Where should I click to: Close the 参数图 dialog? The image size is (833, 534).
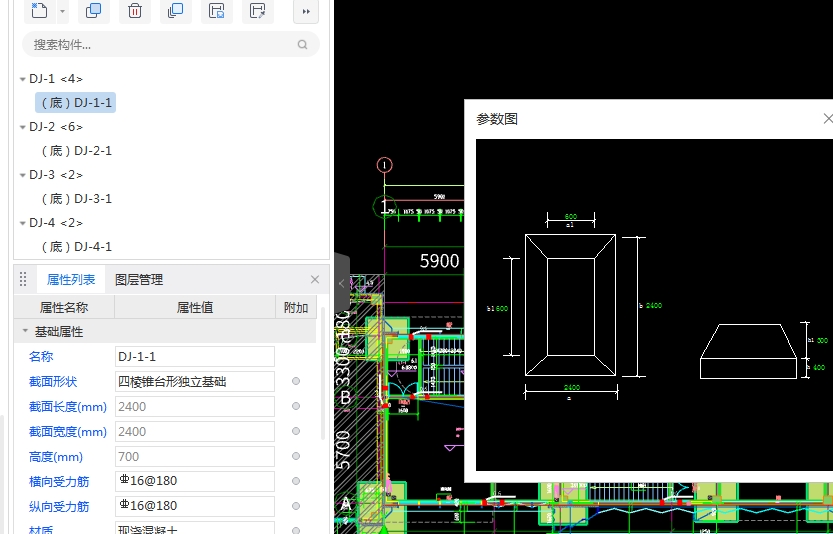(x=828, y=118)
